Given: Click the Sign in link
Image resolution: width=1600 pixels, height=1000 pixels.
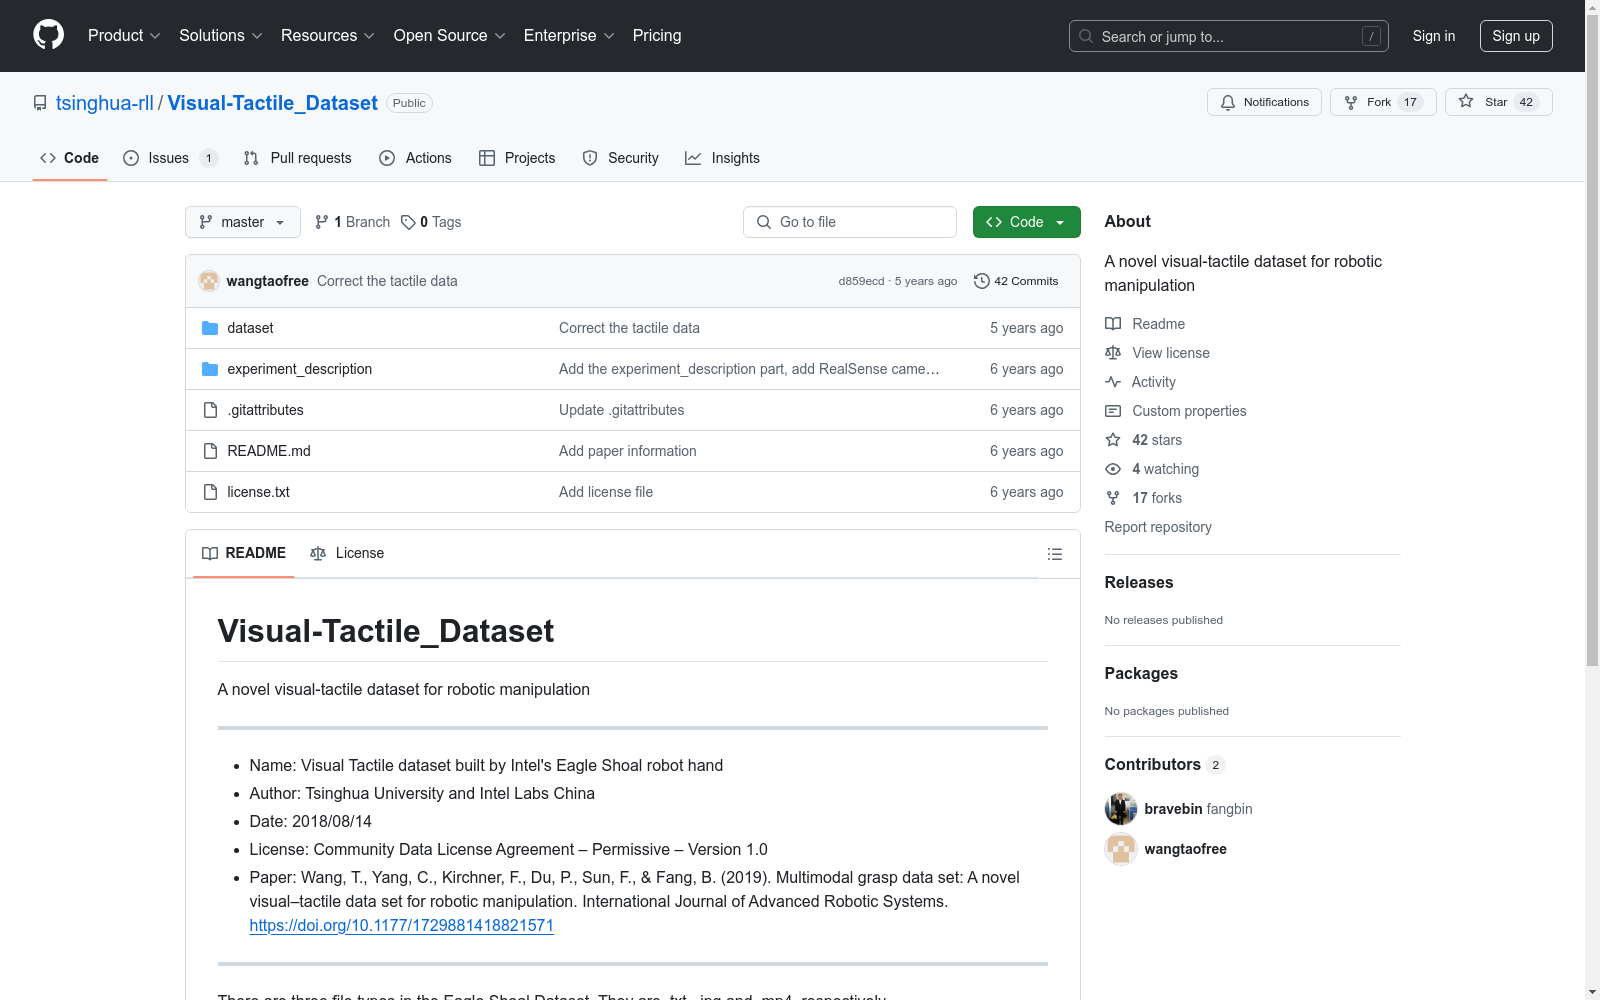Looking at the screenshot, I should click(1434, 36).
